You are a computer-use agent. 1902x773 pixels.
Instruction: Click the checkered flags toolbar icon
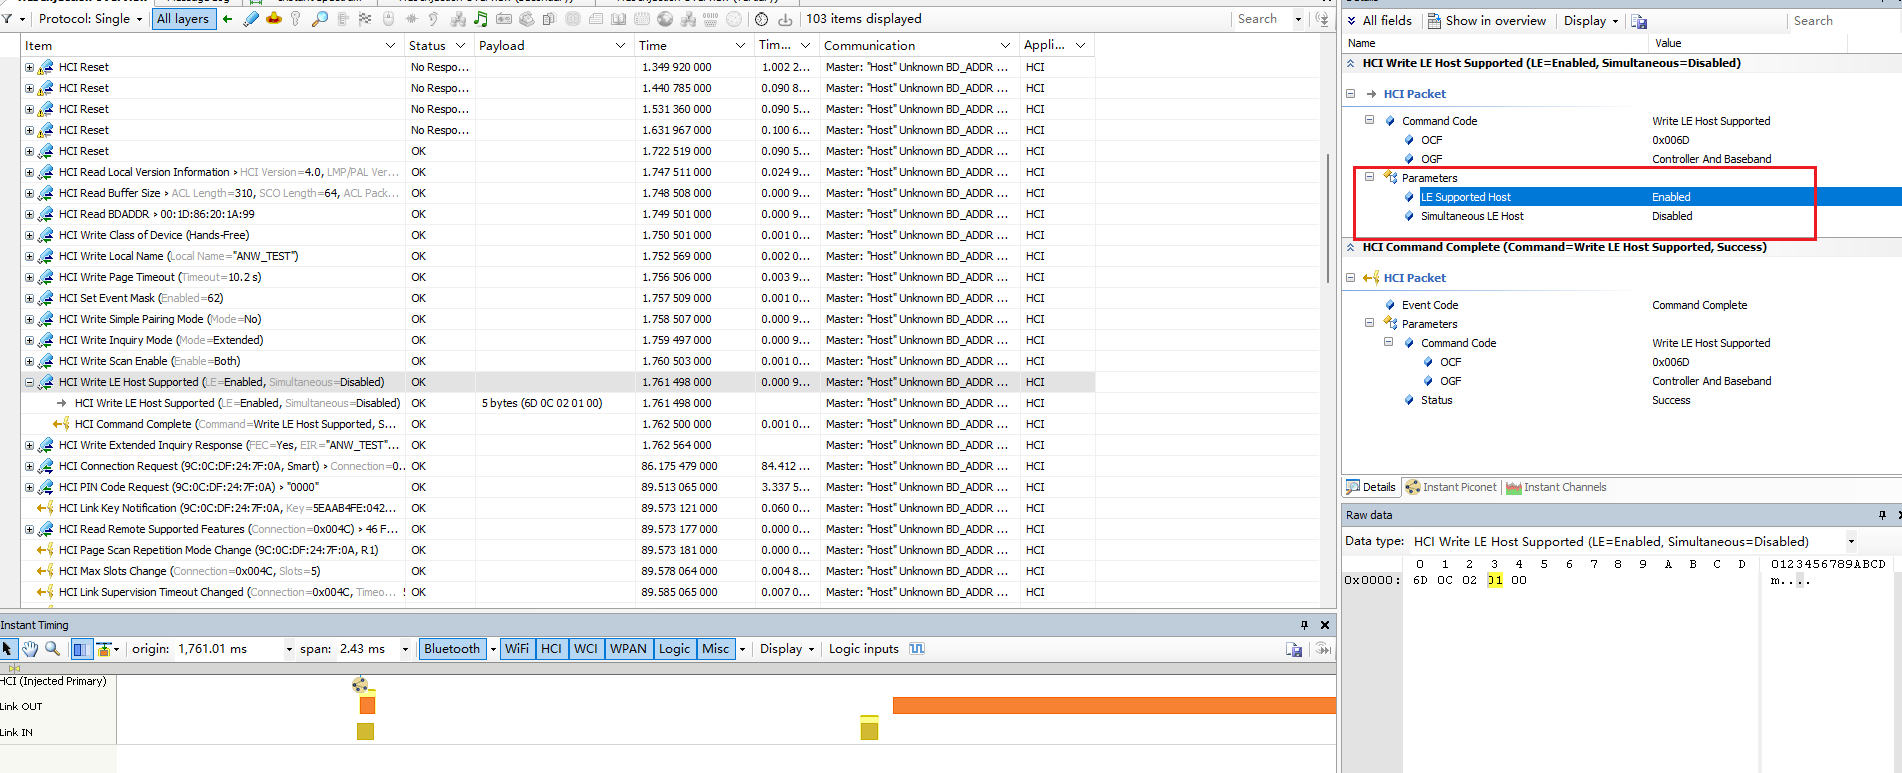(x=365, y=18)
